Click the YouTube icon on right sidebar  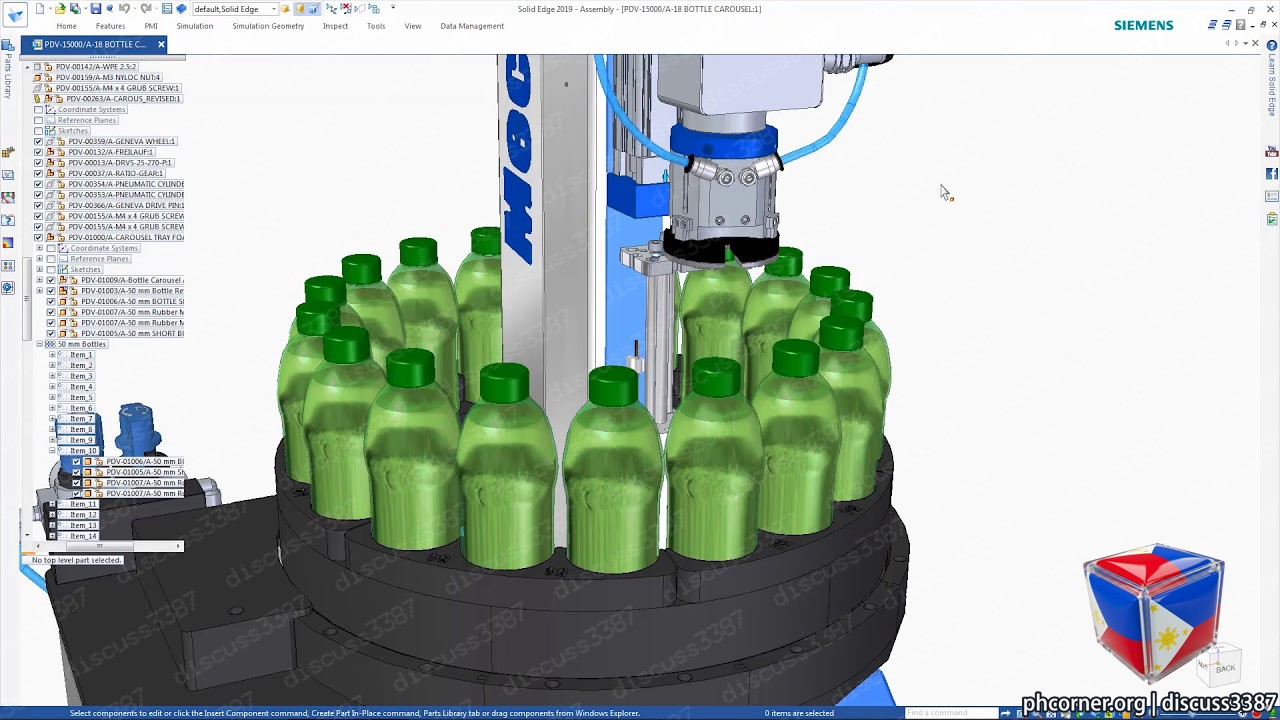(x=1272, y=152)
